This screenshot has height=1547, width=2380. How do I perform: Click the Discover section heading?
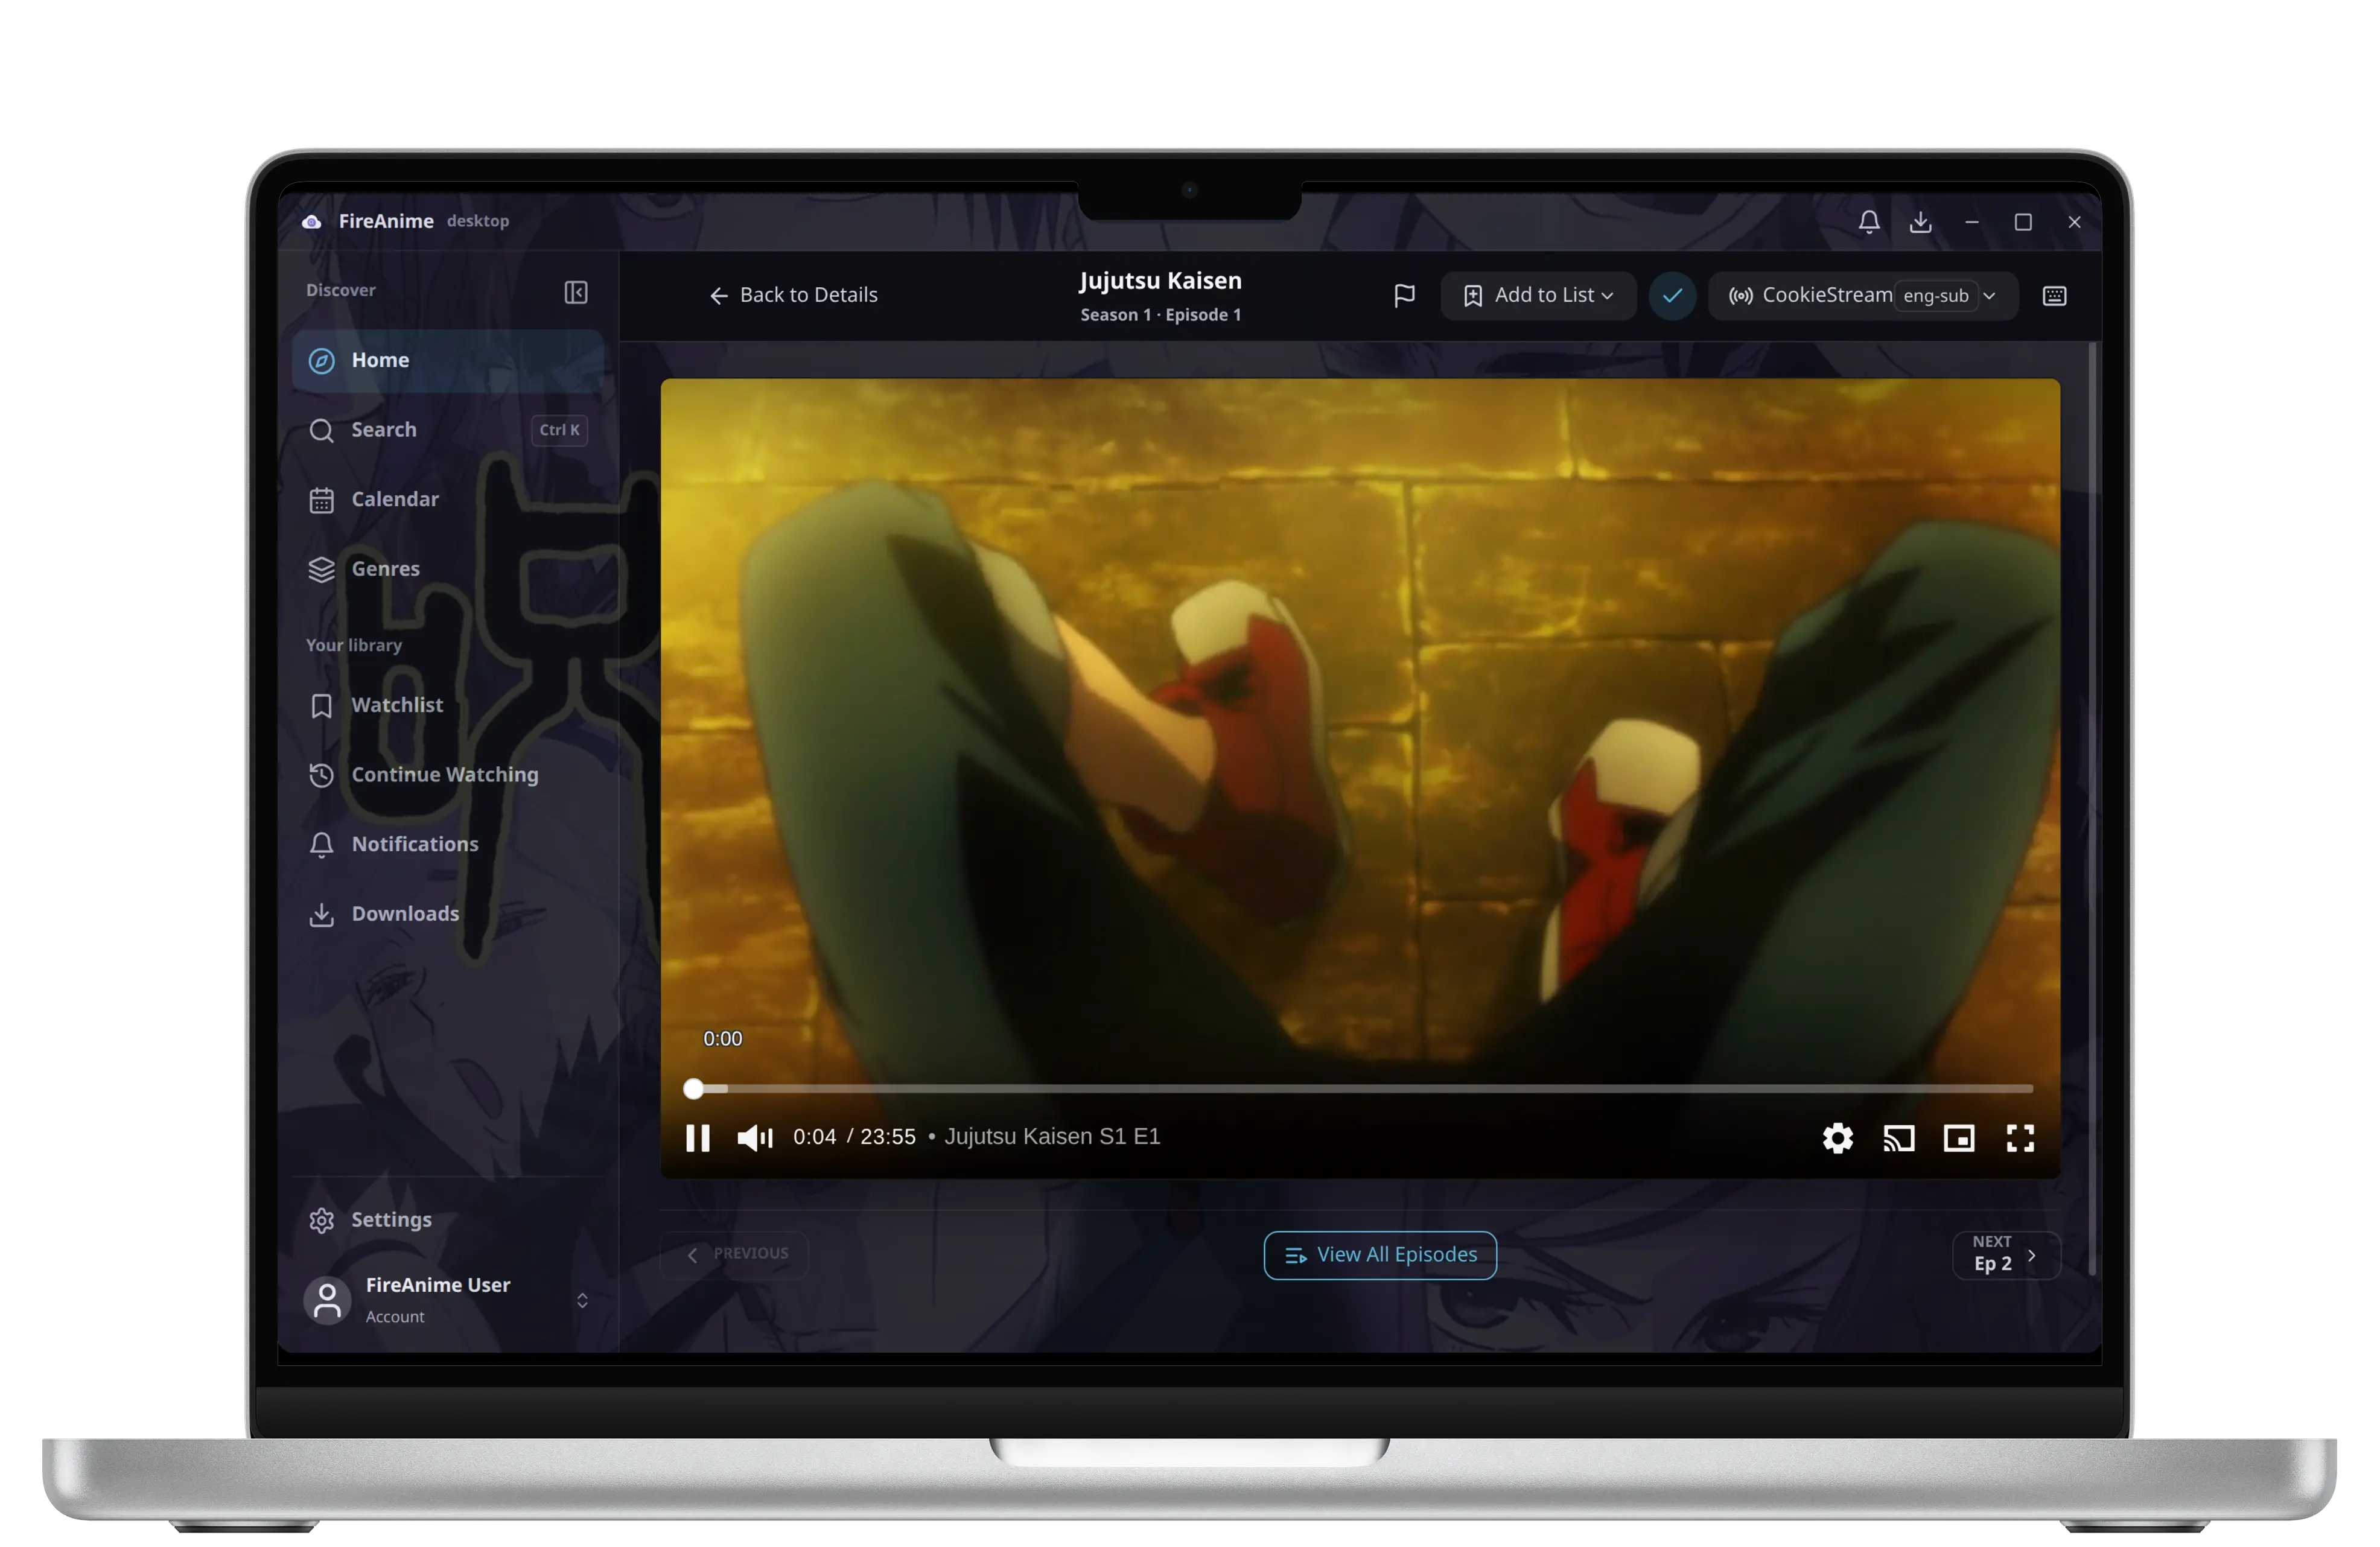(x=341, y=290)
